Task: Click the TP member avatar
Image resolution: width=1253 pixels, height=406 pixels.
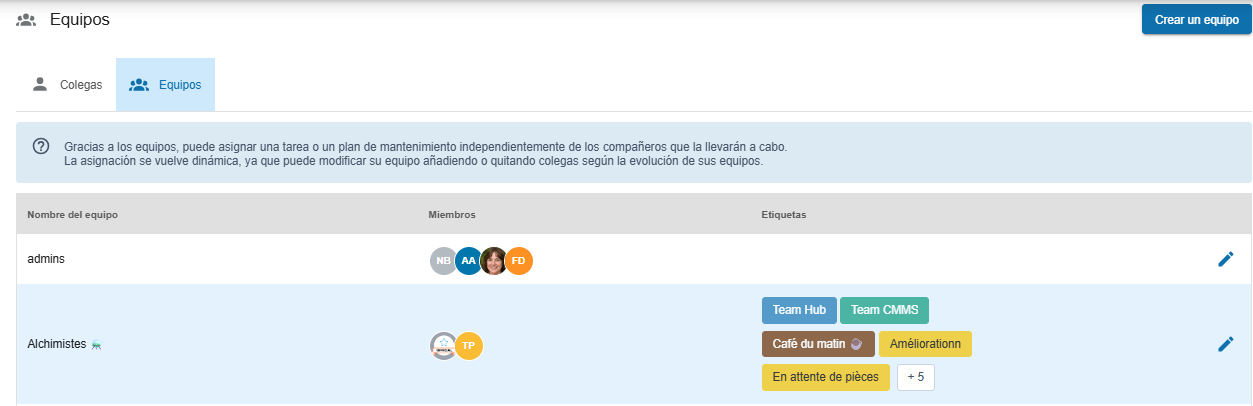Action: (469, 346)
